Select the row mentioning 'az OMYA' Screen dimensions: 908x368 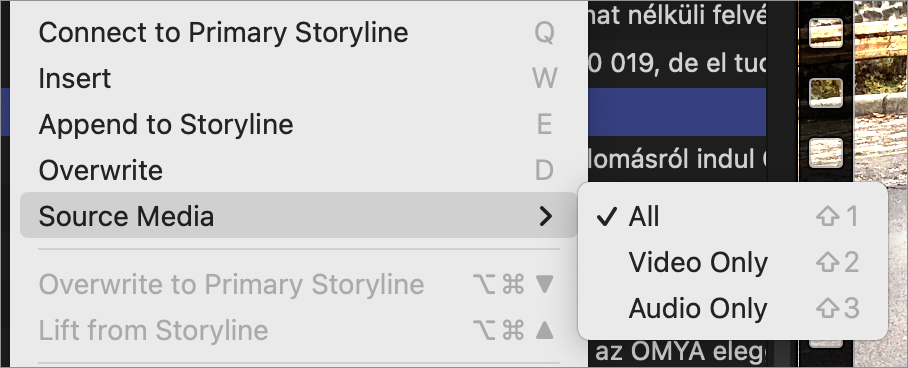pyautogui.click(x=678, y=352)
